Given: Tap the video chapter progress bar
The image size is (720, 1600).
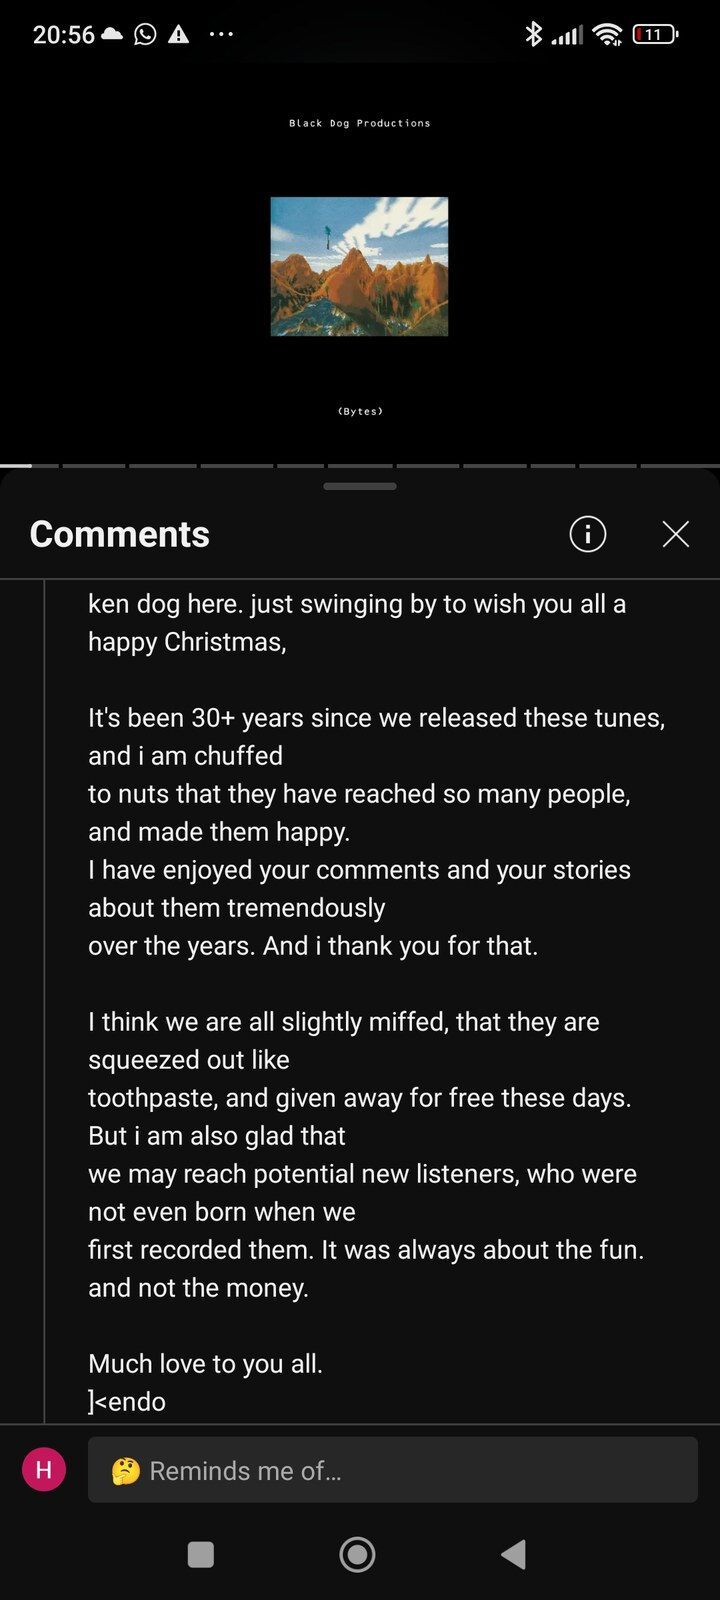Looking at the screenshot, I should [x=360, y=465].
